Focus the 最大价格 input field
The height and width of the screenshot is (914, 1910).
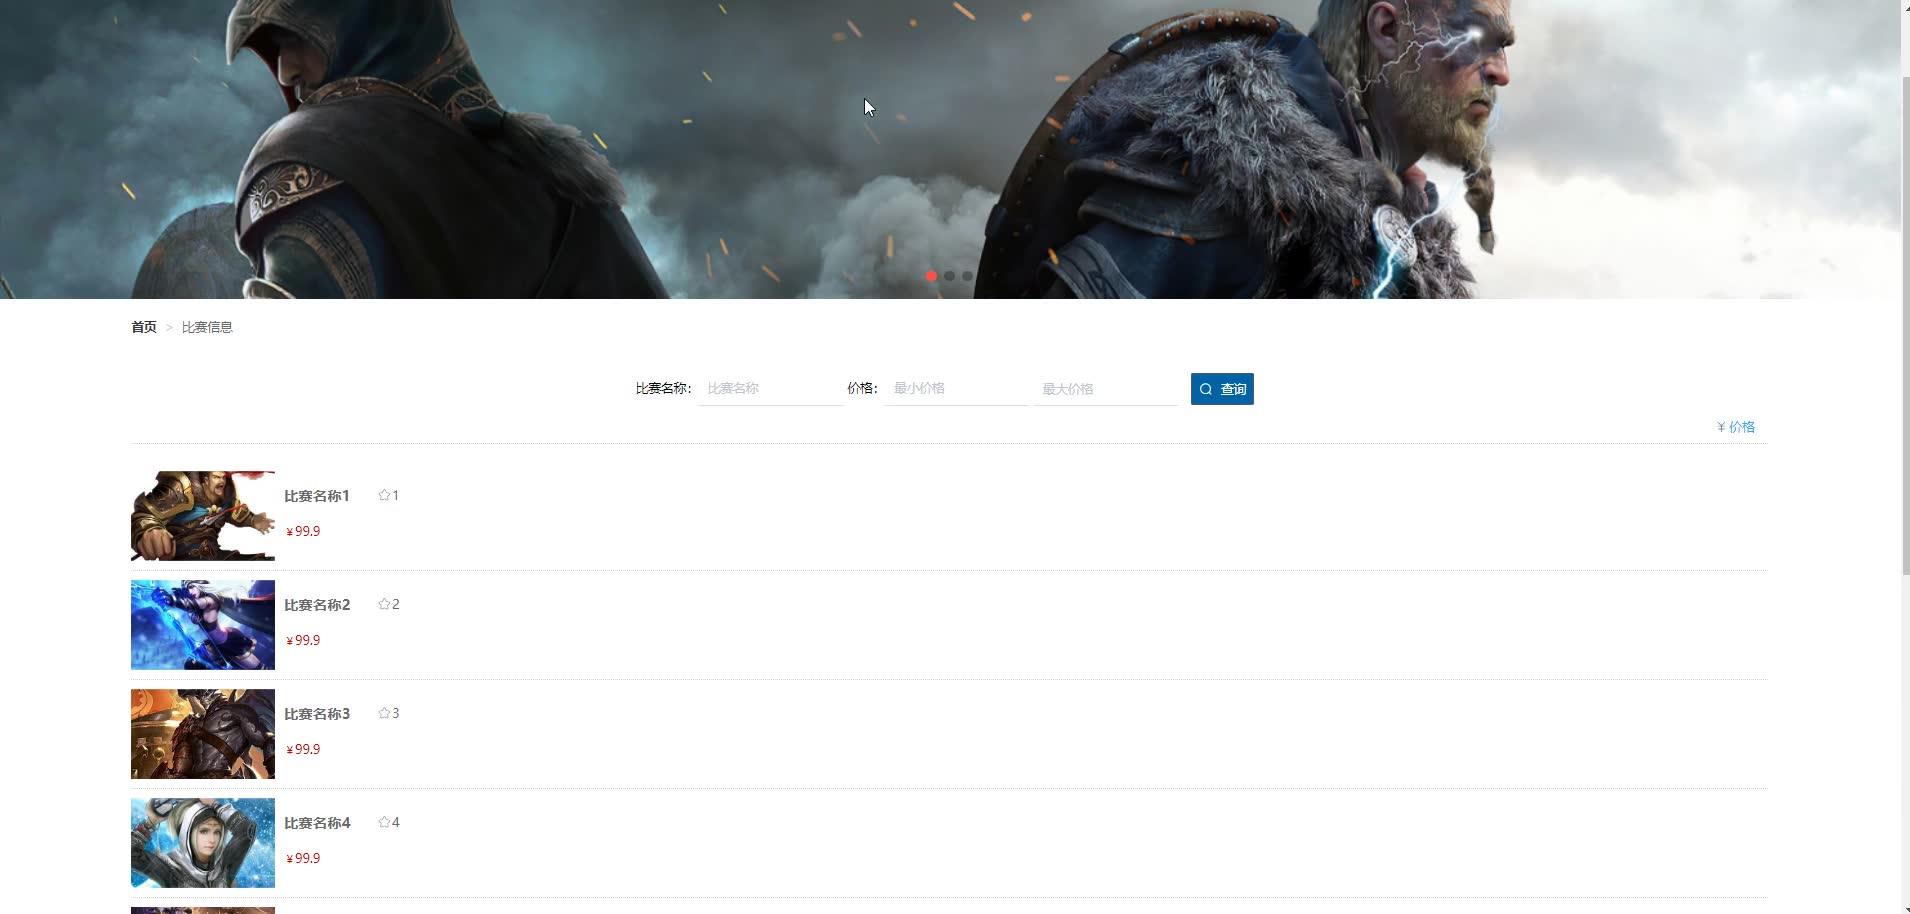click(x=1107, y=388)
